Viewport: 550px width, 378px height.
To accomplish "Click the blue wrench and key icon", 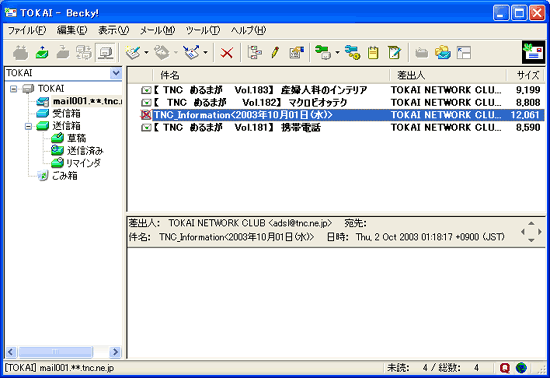I will (352, 53).
